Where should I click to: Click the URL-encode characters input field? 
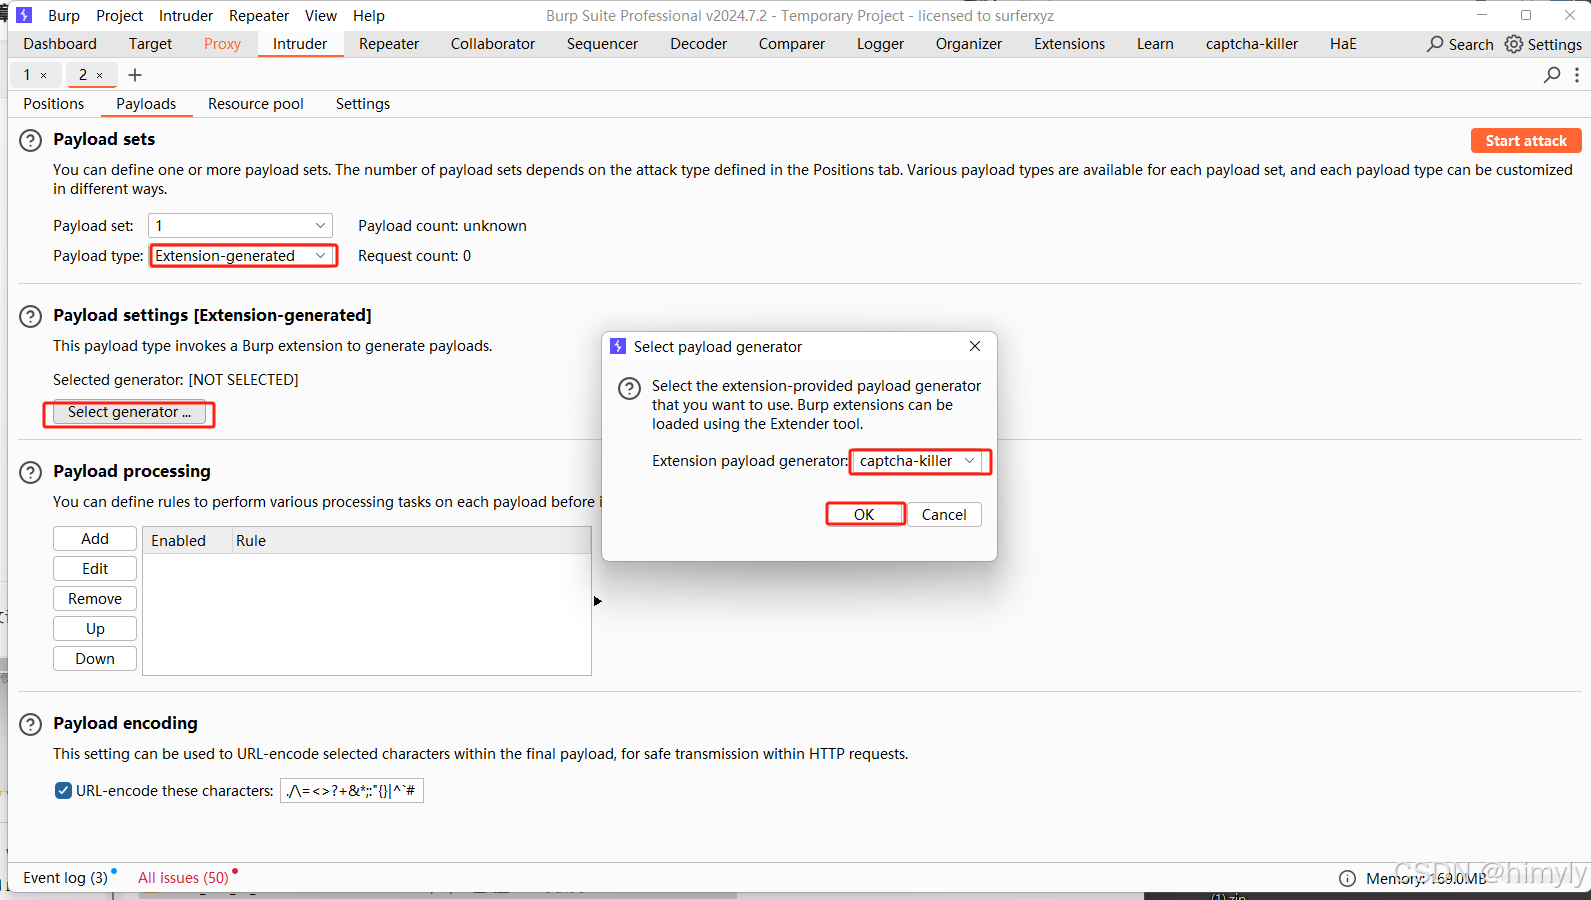pyautogui.click(x=352, y=791)
